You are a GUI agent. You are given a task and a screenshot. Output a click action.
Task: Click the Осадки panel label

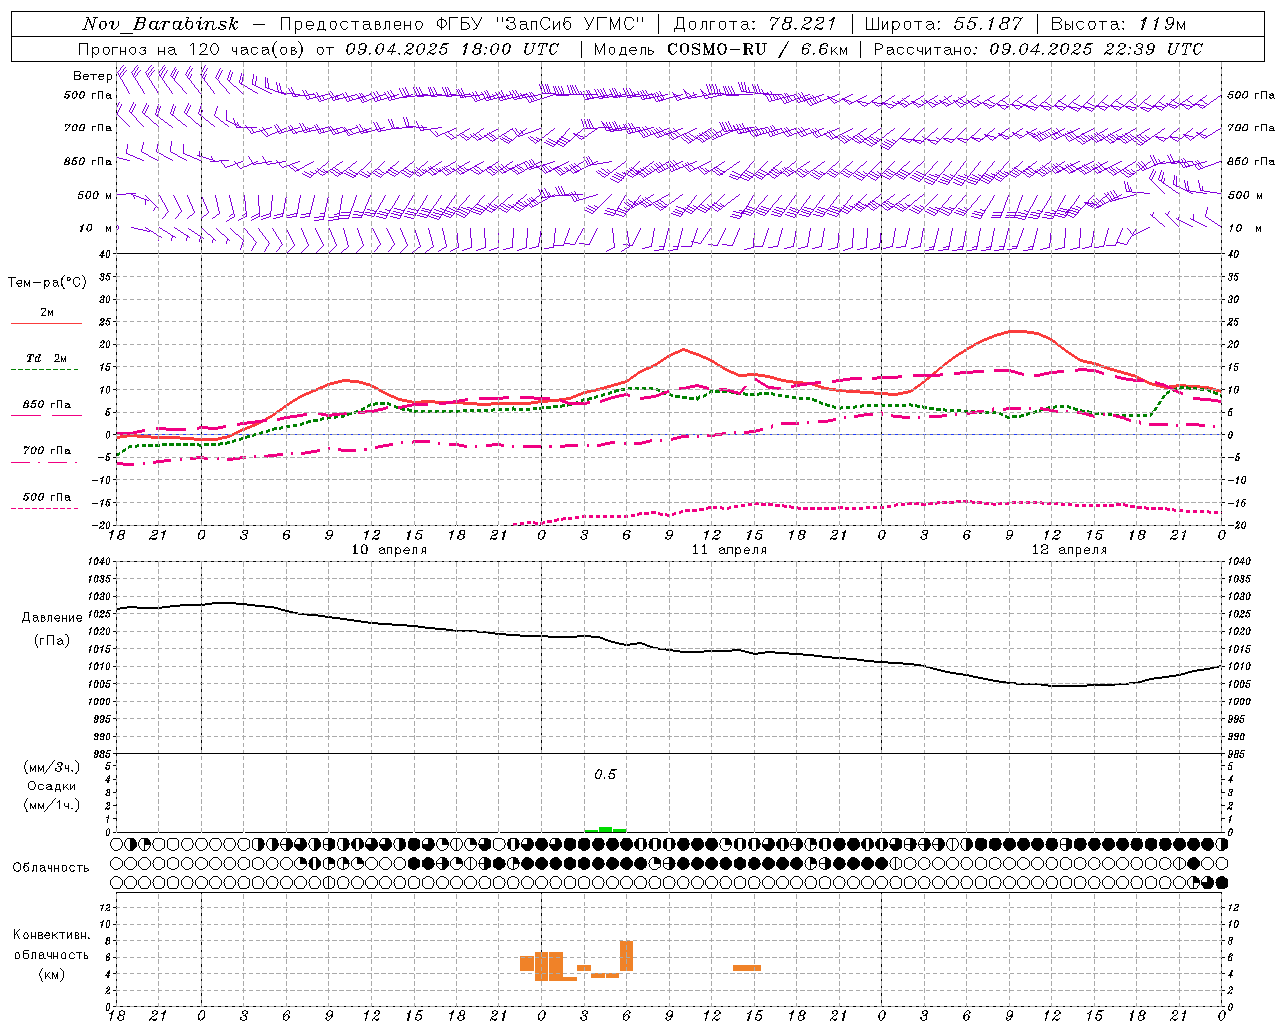point(51,786)
